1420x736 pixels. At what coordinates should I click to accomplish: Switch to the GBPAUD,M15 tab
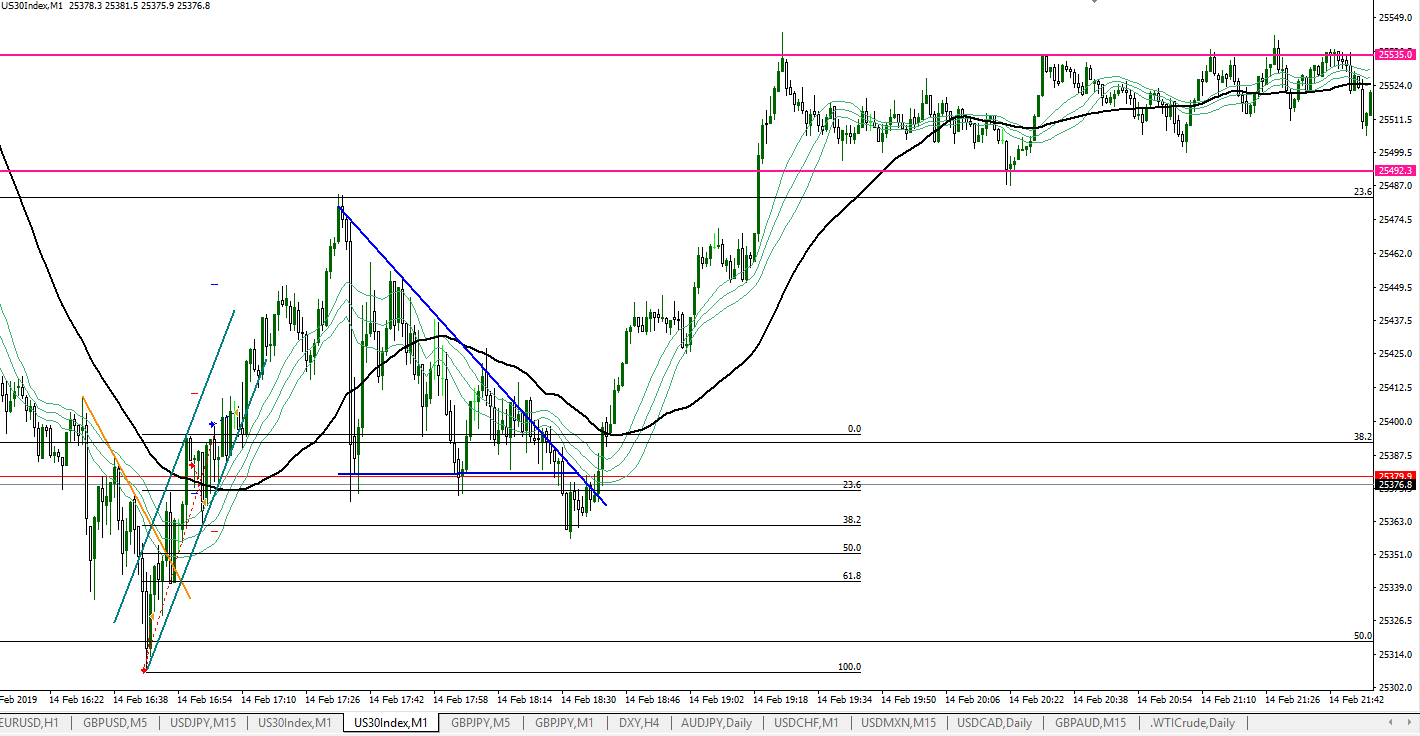[x=1088, y=723]
